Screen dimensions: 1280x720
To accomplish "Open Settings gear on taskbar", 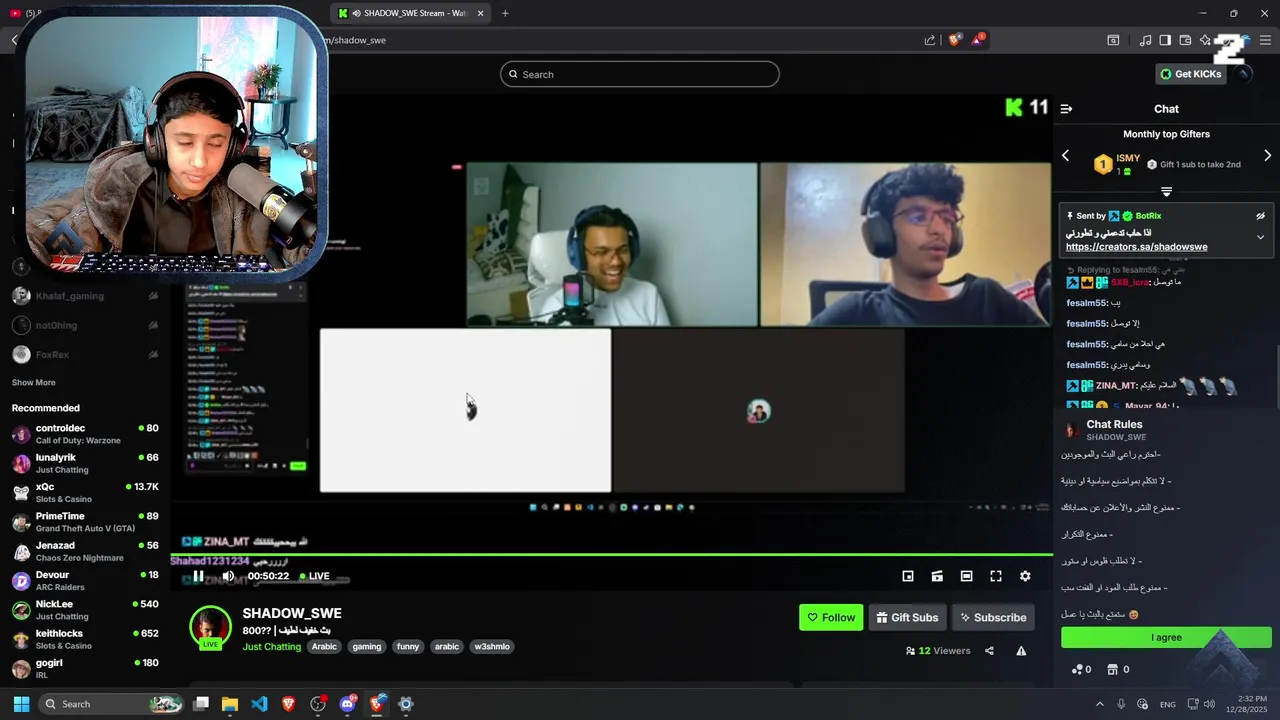I will [x=406, y=704].
